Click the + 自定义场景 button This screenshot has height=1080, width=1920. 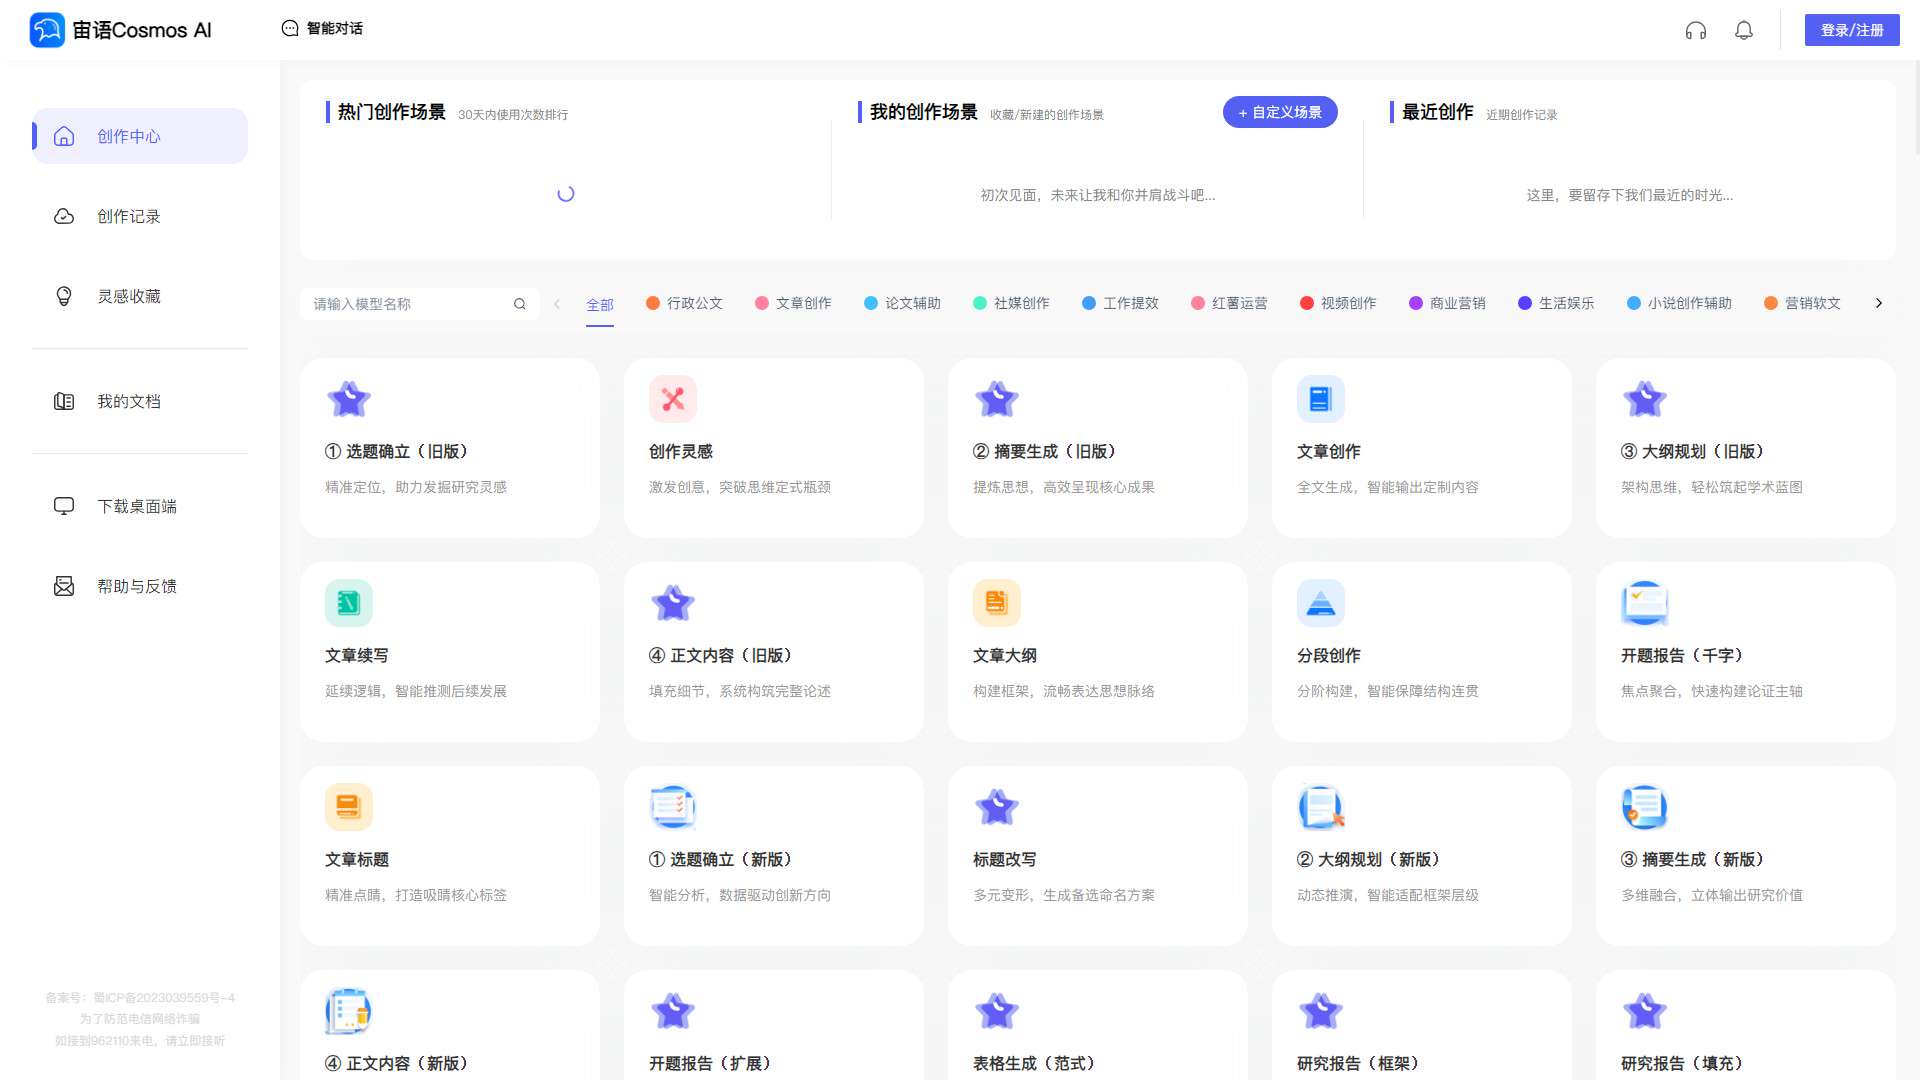click(1280, 112)
